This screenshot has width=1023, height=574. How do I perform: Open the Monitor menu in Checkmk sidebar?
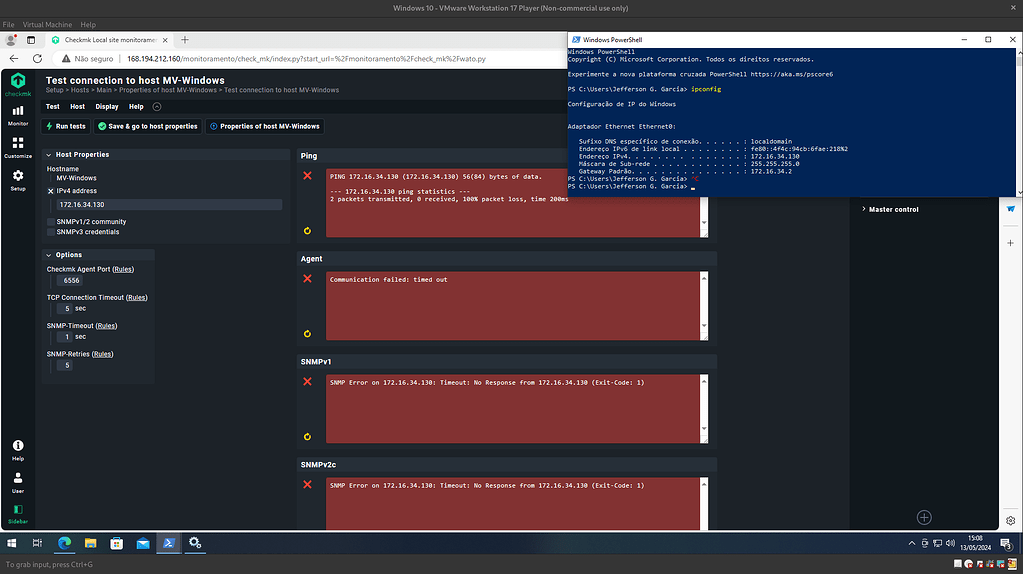coord(18,114)
